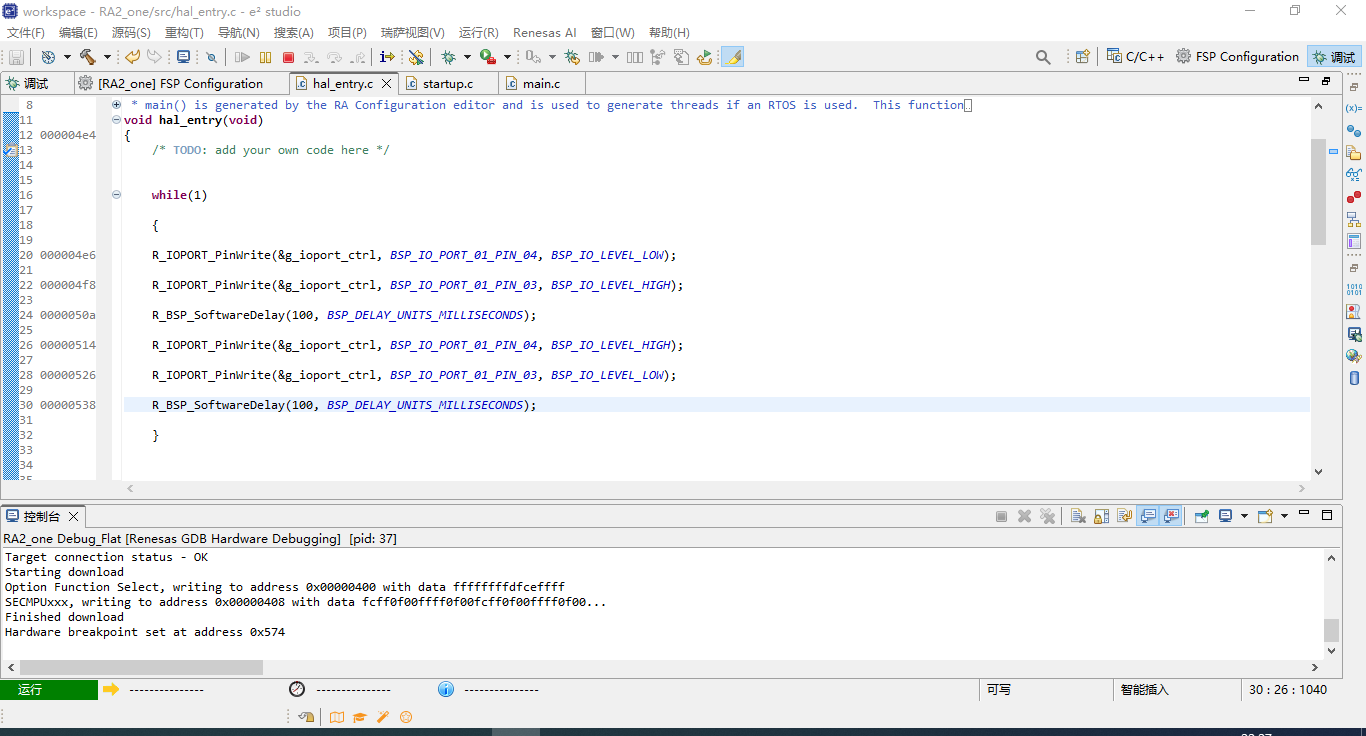Click the clock icon in status bar
The width and height of the screenshot is (1366, 736).
click(297, 689)
